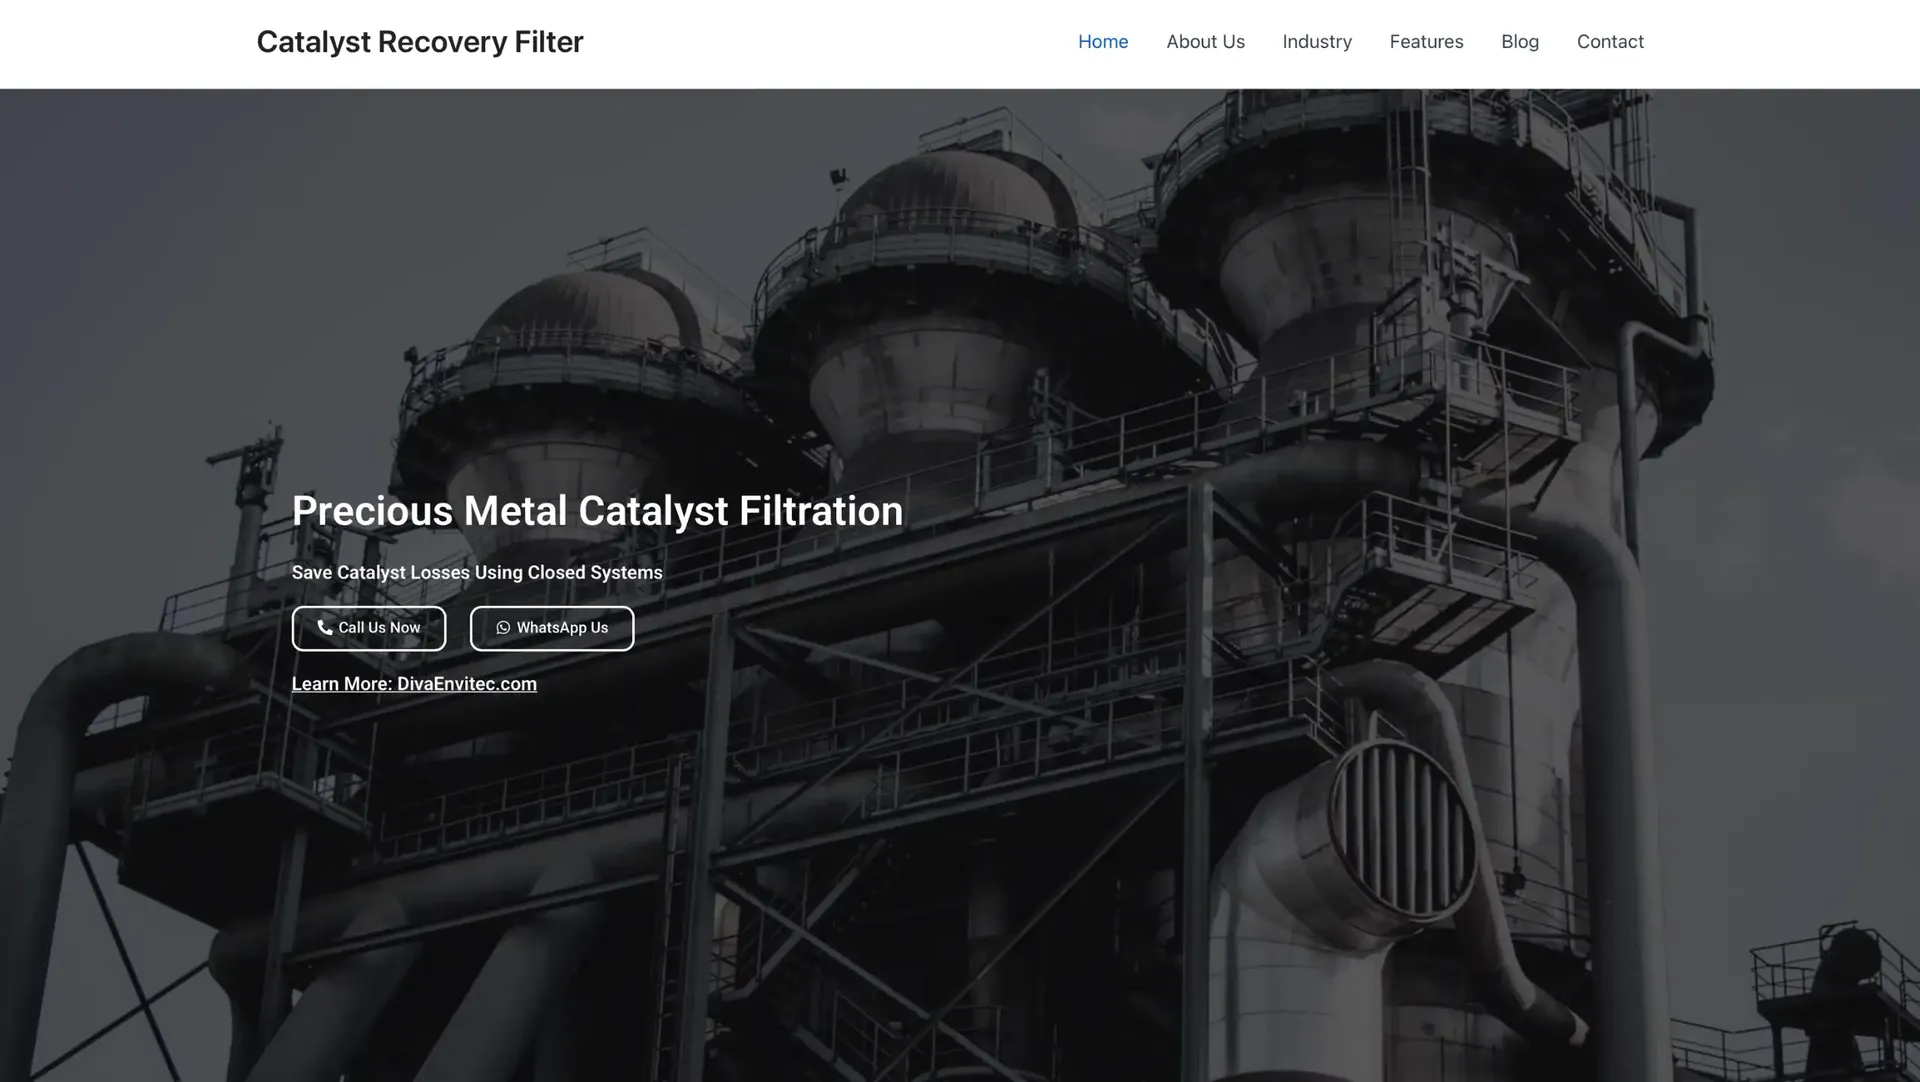1920x1082 pixels.
Task: Click the WhatsApp logo icon
Action: [x=503, y=628]
